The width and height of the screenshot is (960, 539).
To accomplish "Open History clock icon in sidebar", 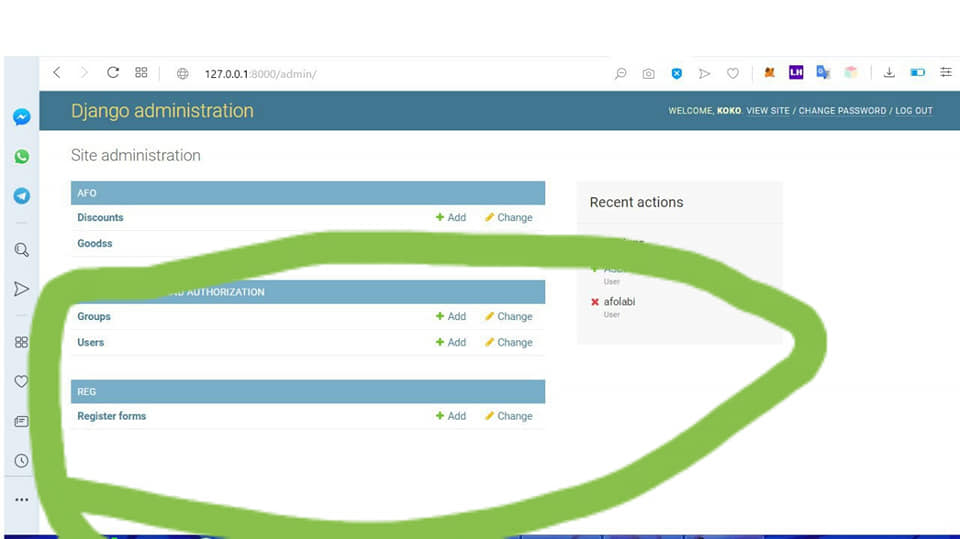I will point(21,461).
